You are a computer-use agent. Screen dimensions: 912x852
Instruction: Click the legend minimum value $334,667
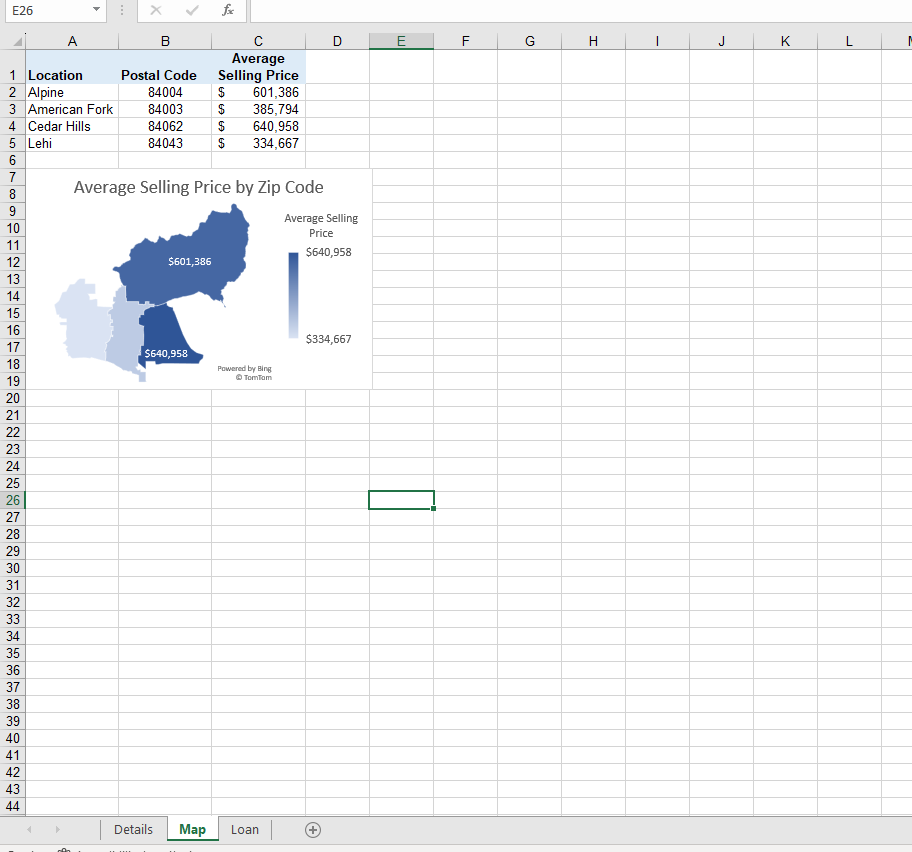[x=329, y=339]
